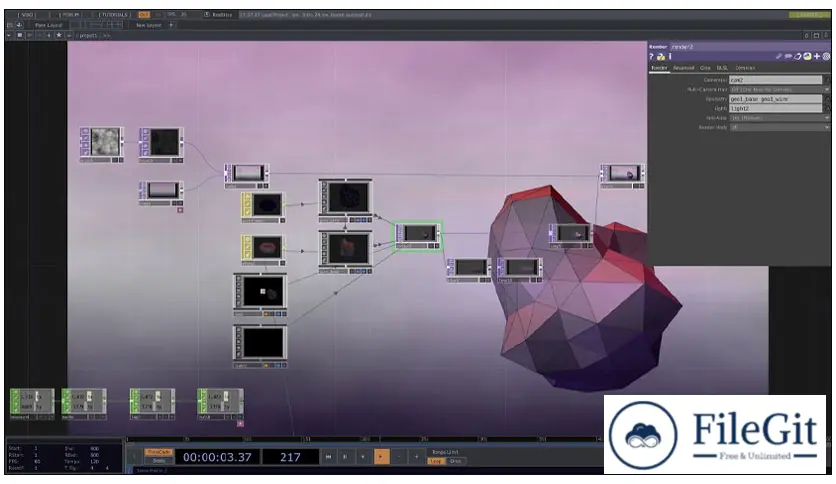836x484 pixels.
Task: Click the square icon in path bar
Action: (20, 35)
